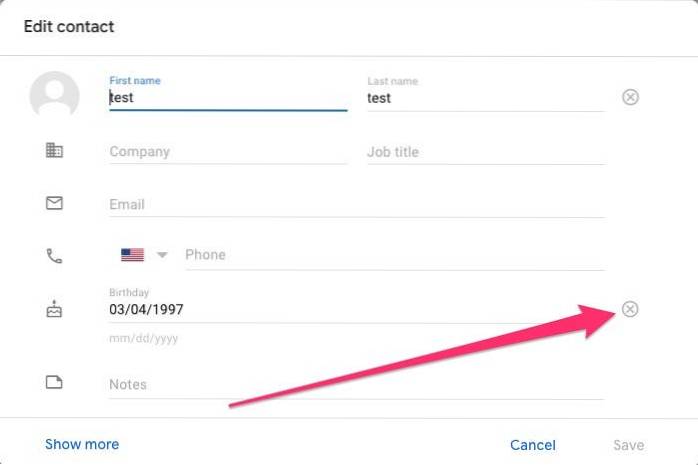Click the Notes text field
This screenshot has width=698, height=465.
[356, 384]
